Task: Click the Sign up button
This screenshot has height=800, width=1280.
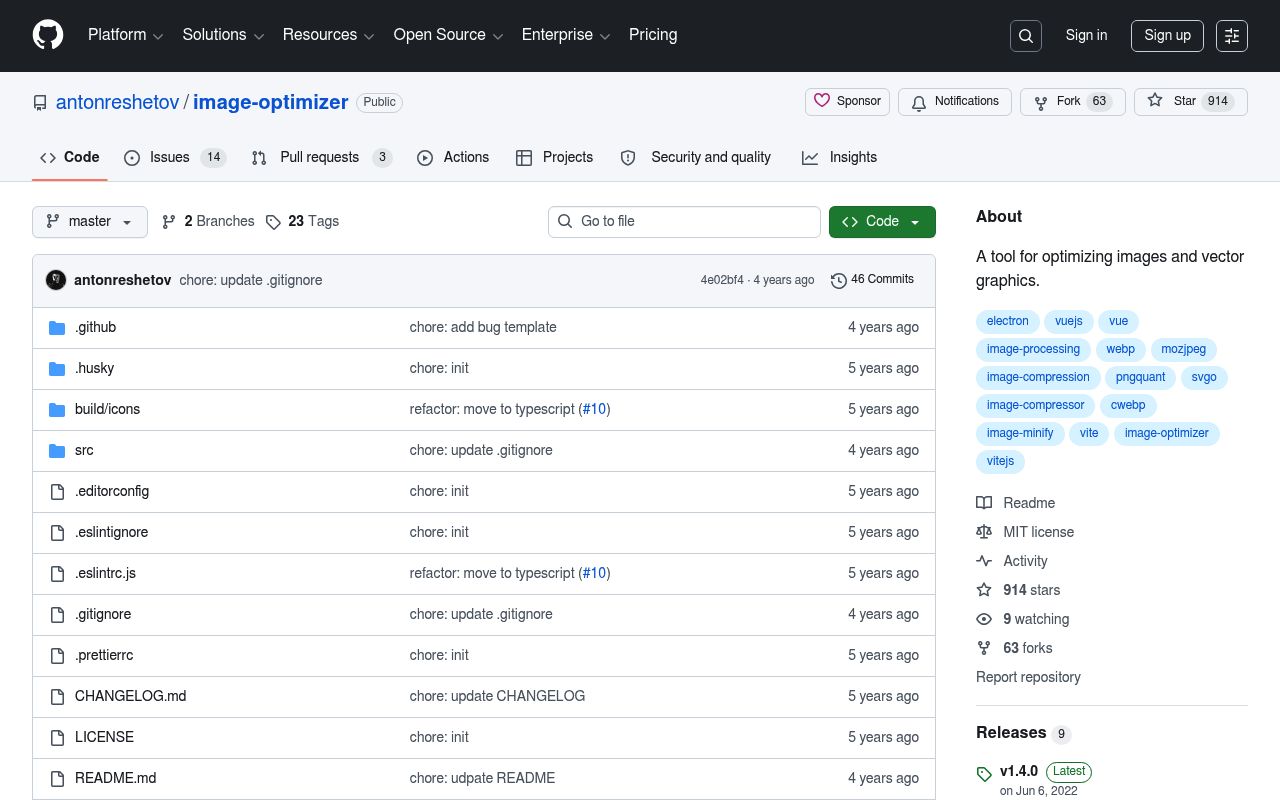Action: point(1167,35)
